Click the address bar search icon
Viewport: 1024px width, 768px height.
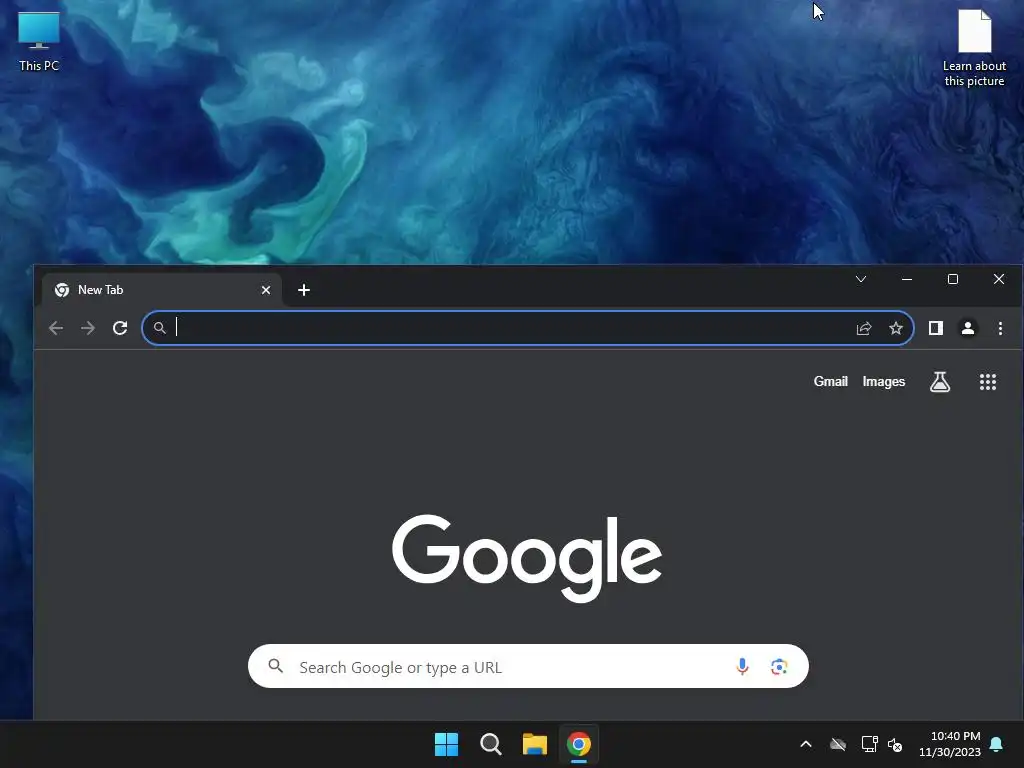(x=159, y=328)
